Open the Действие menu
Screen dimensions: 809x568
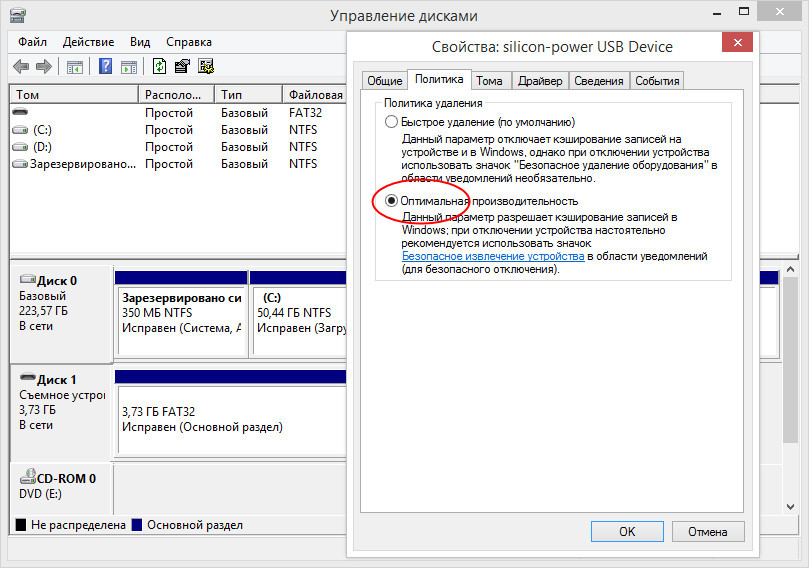pos(88,42)
